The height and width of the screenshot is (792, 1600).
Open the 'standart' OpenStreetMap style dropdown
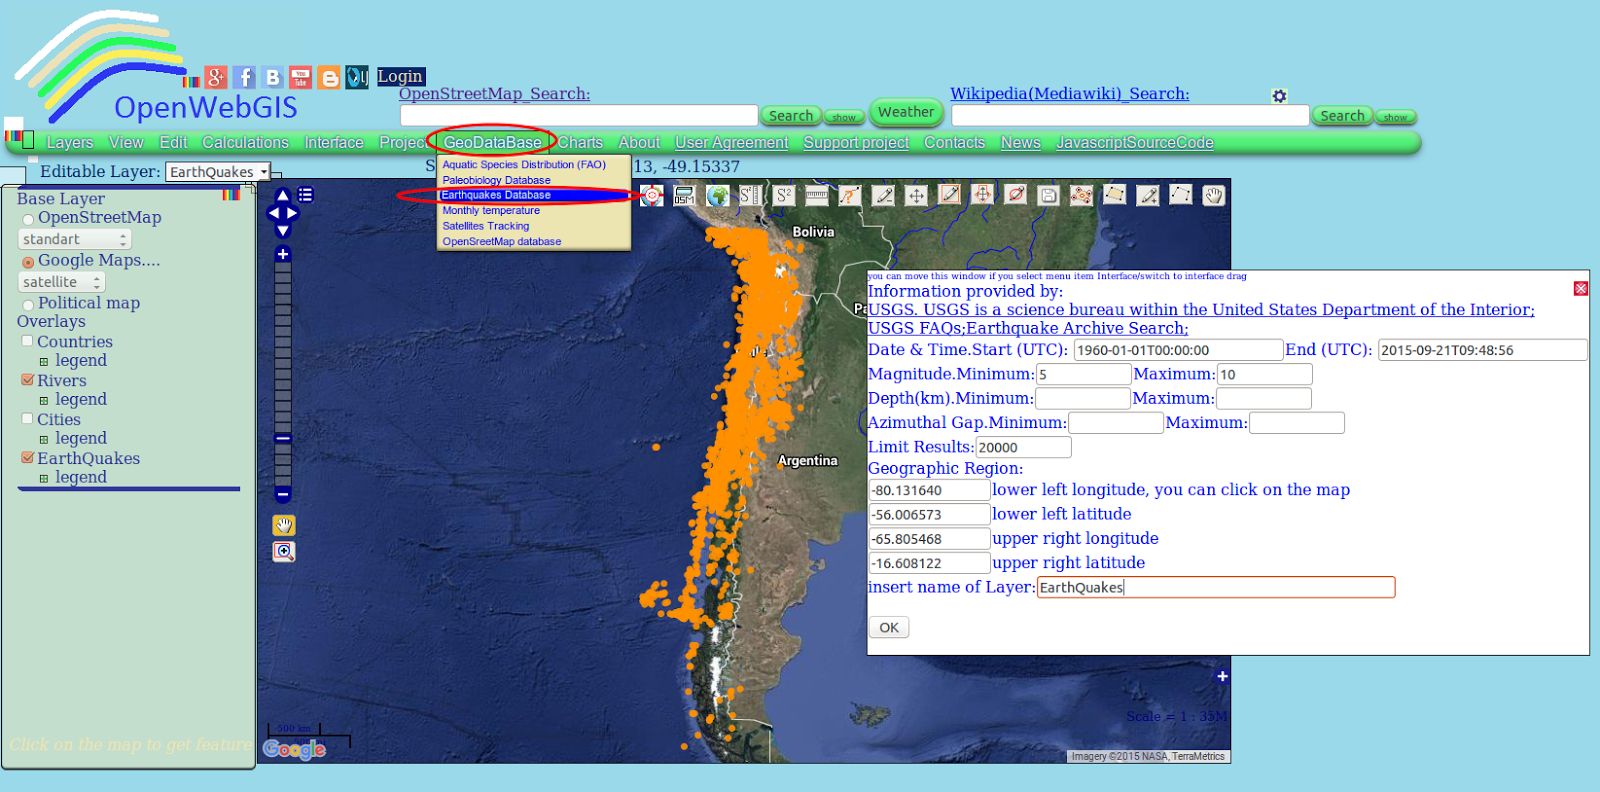coord(75,239)
